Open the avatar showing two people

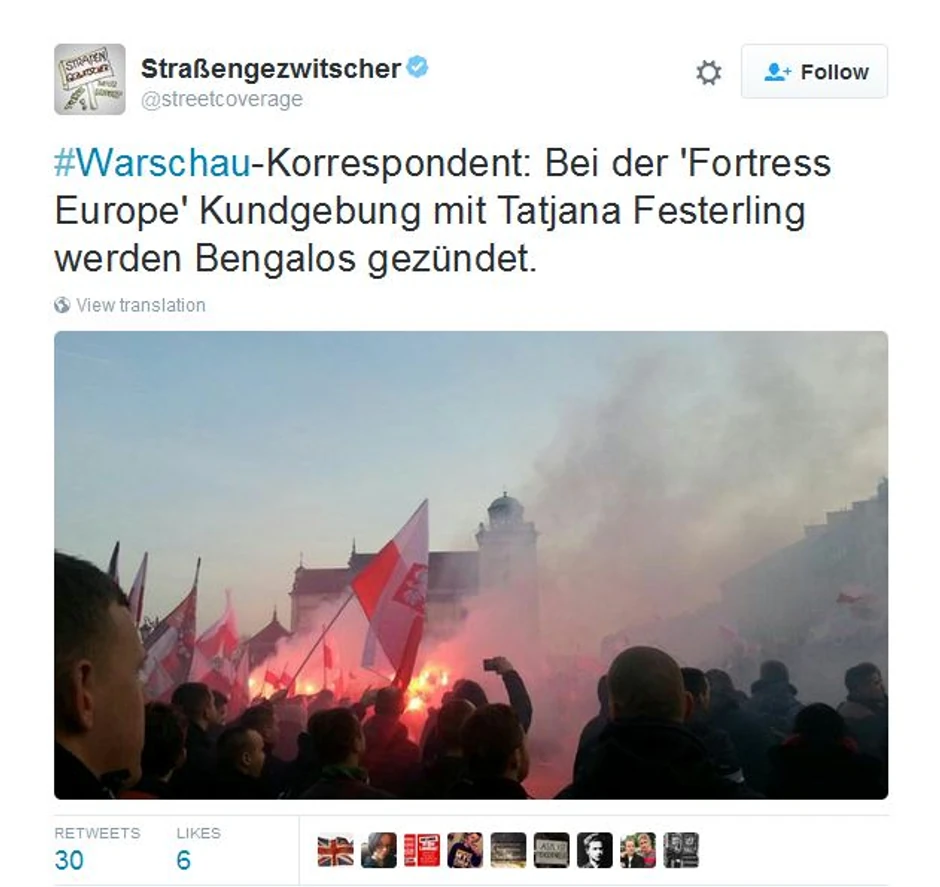pos(638,850)
